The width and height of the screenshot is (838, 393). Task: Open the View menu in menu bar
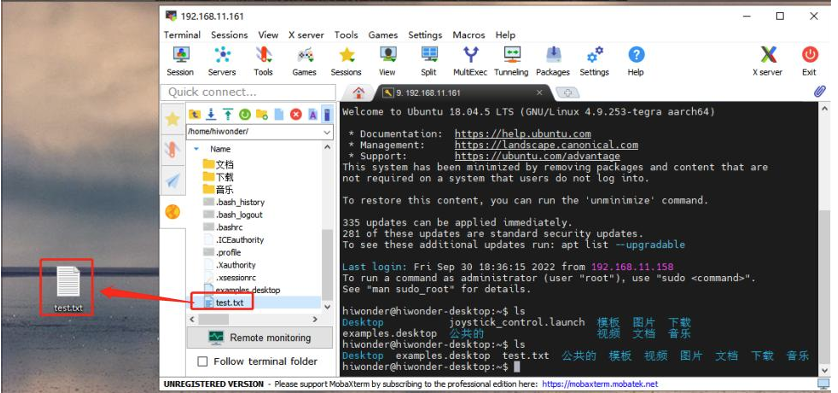268,35
